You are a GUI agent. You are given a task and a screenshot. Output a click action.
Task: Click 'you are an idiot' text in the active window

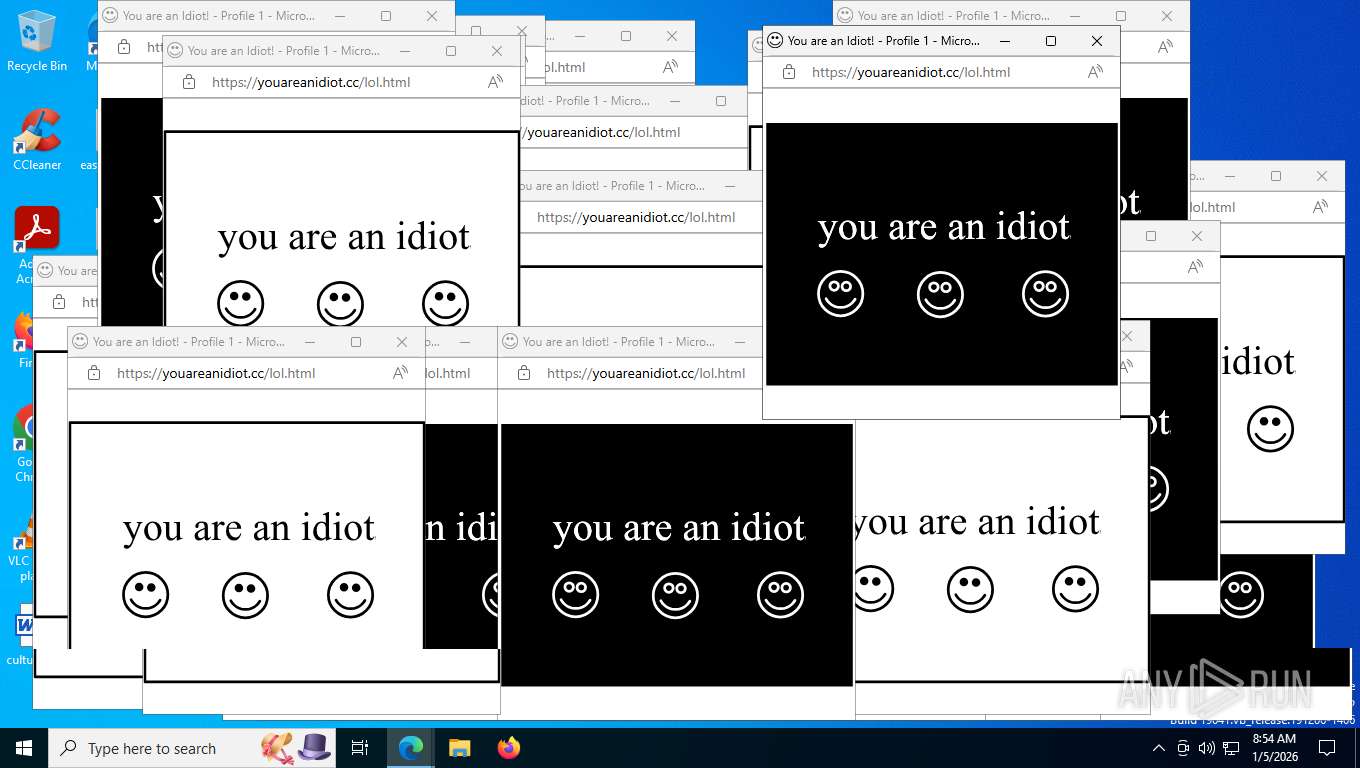pyautogui.click(x=943, y=228)
